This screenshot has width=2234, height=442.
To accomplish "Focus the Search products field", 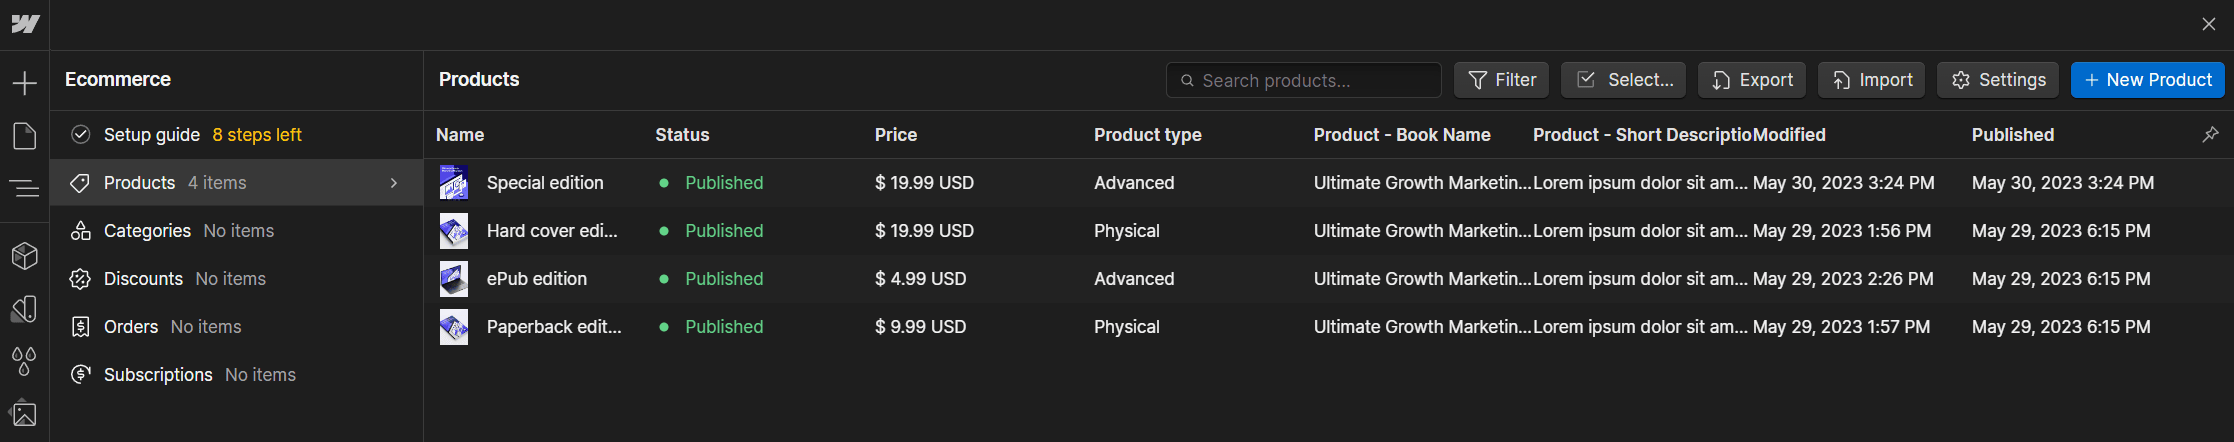I will (1303, 80).
